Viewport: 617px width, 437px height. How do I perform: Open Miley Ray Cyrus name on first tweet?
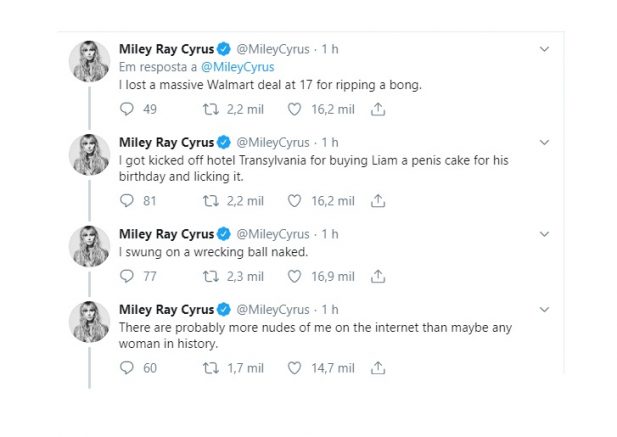[166, 49]
